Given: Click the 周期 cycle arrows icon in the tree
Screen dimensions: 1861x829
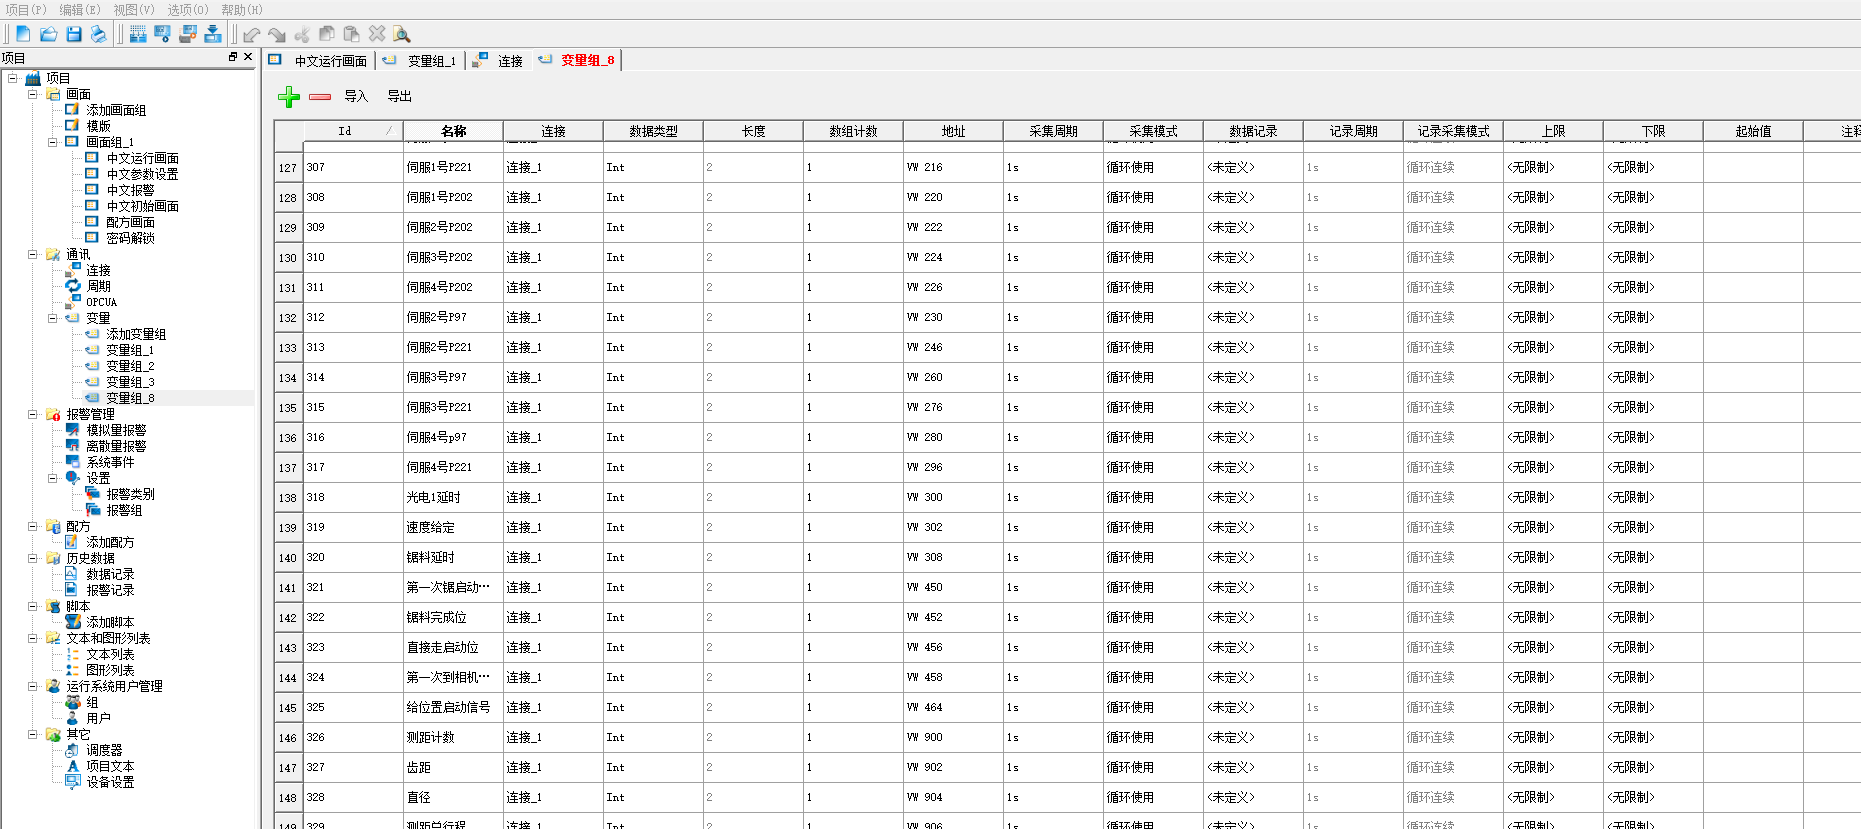Looking at the screenshot, I should (x=73, y=286).
